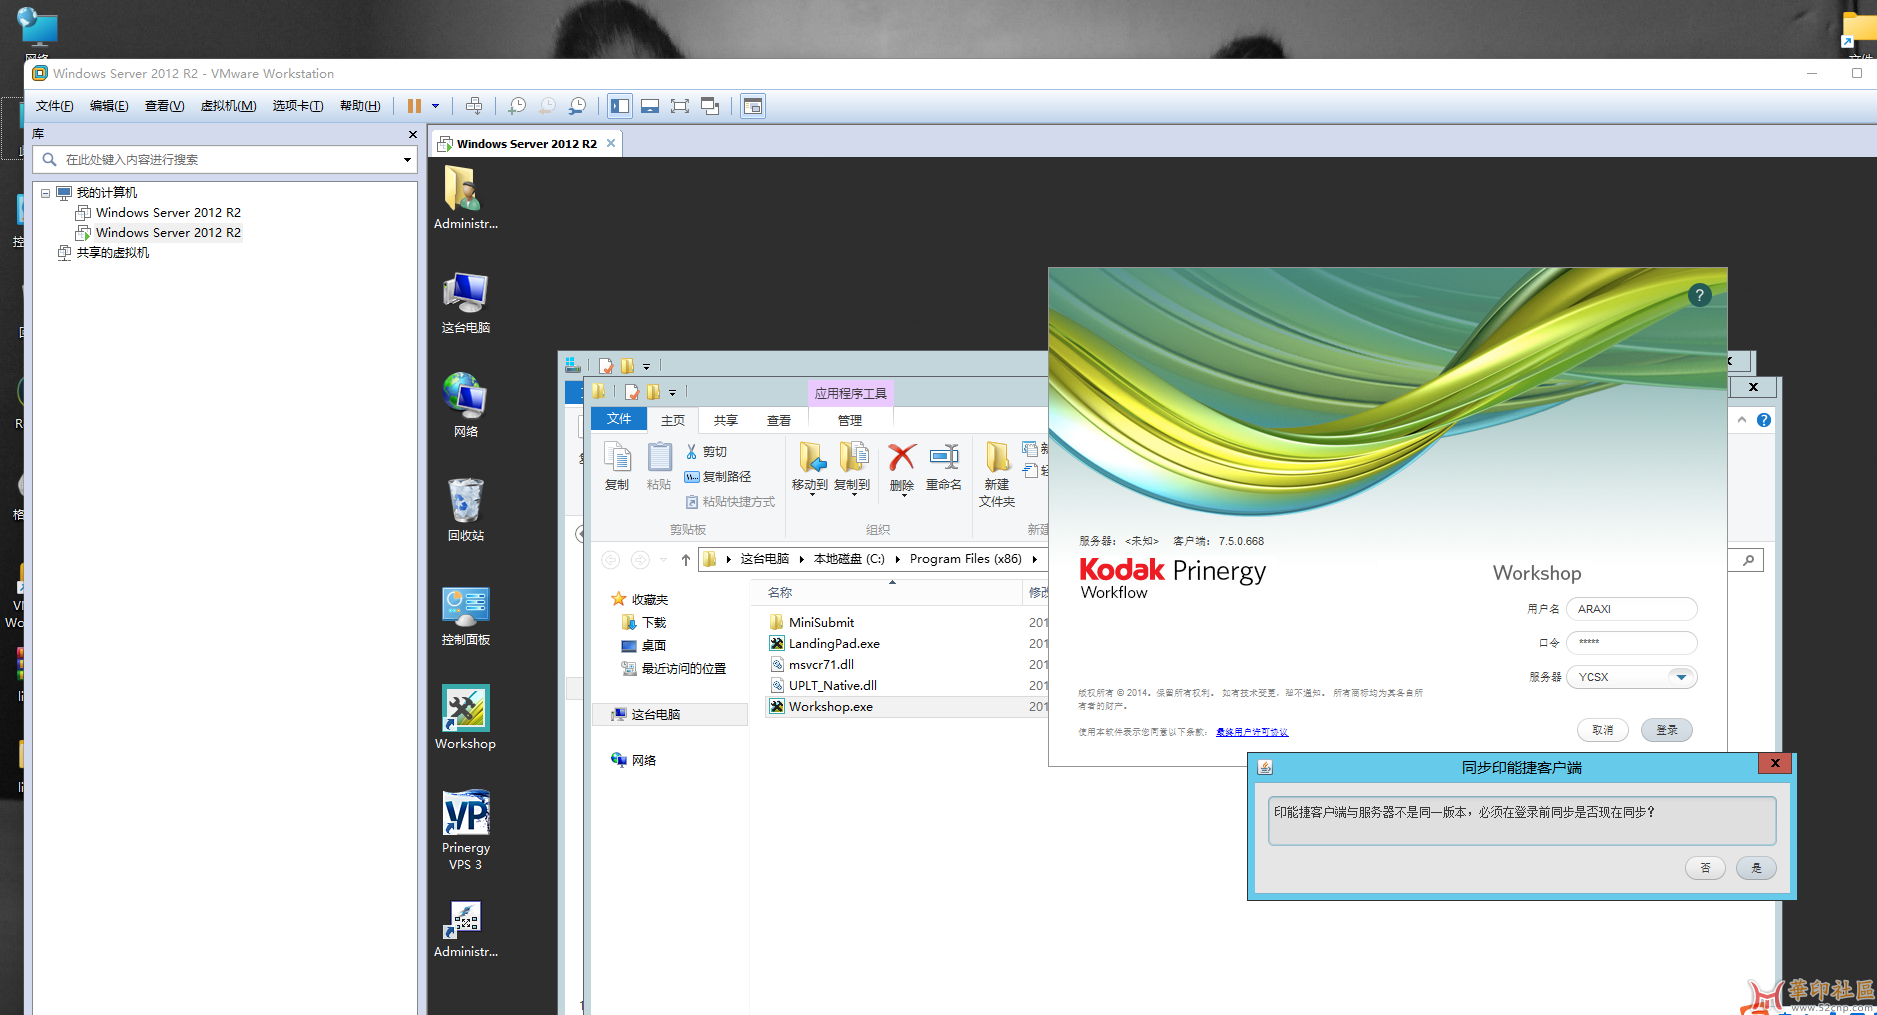Expand the library search dropdown arrow

(x=407, y=160)
